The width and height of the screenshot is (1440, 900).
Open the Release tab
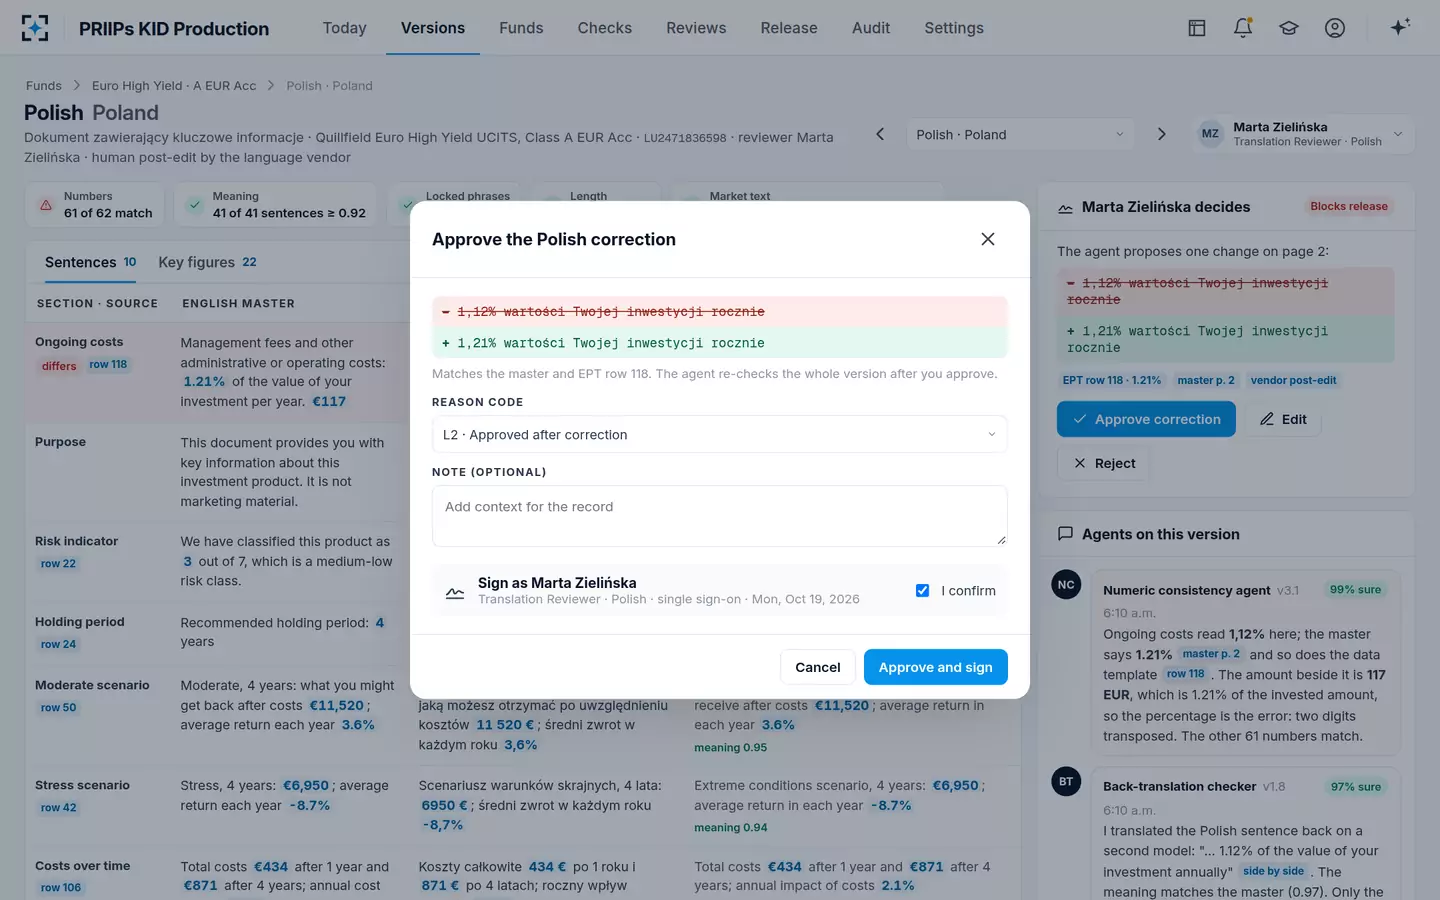point(789,28)
